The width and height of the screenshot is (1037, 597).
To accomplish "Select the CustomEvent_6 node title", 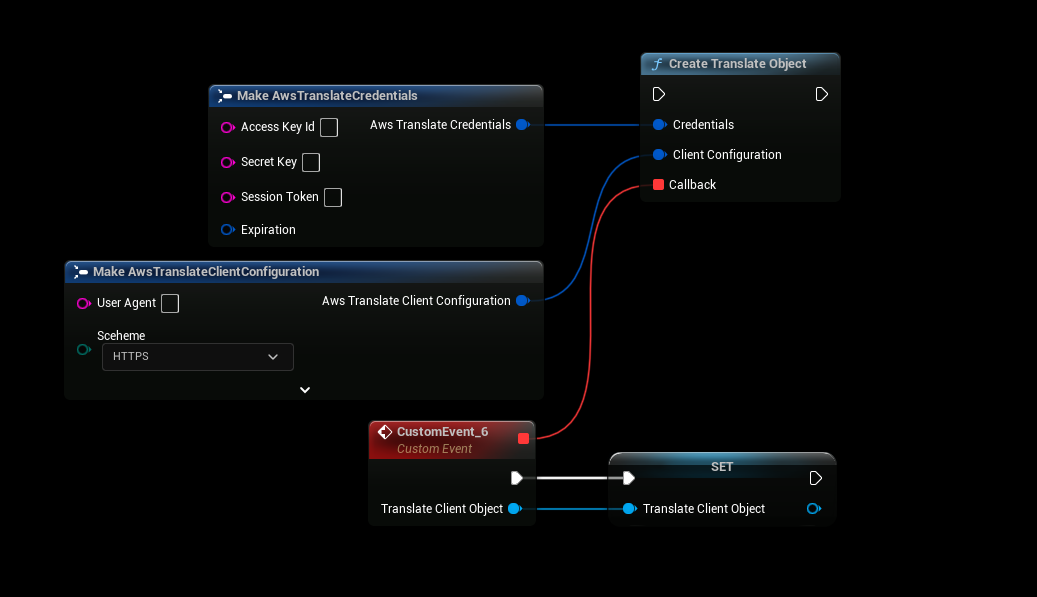I will [442, 432].
